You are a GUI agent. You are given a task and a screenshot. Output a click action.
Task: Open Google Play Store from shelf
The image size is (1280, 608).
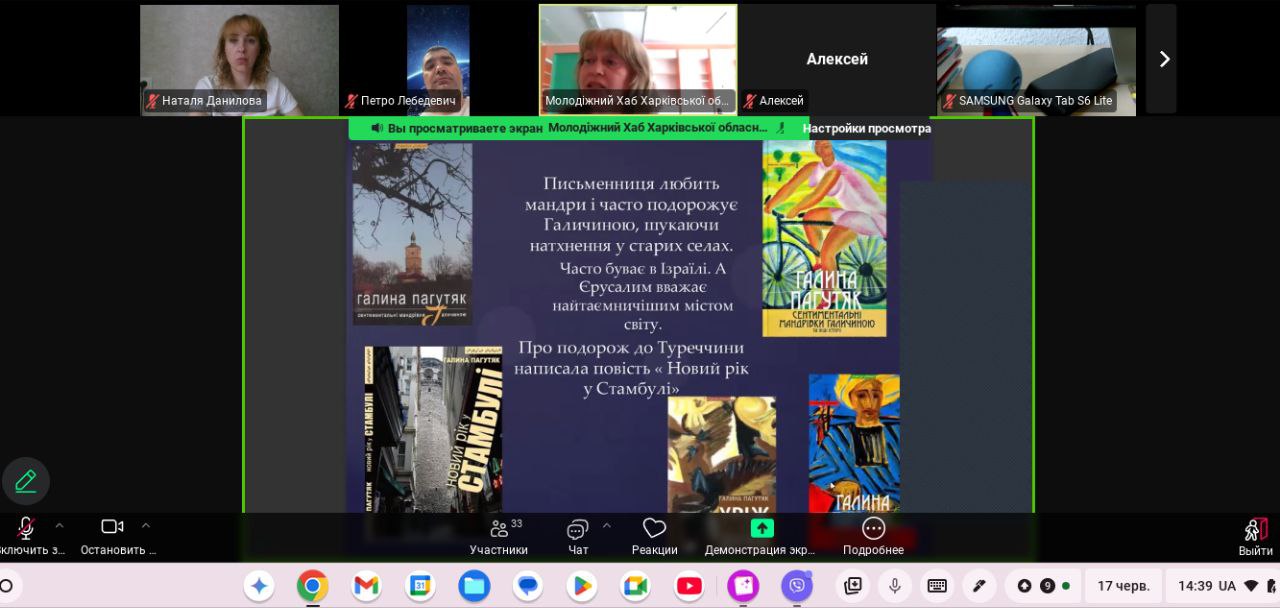point(582,586)
